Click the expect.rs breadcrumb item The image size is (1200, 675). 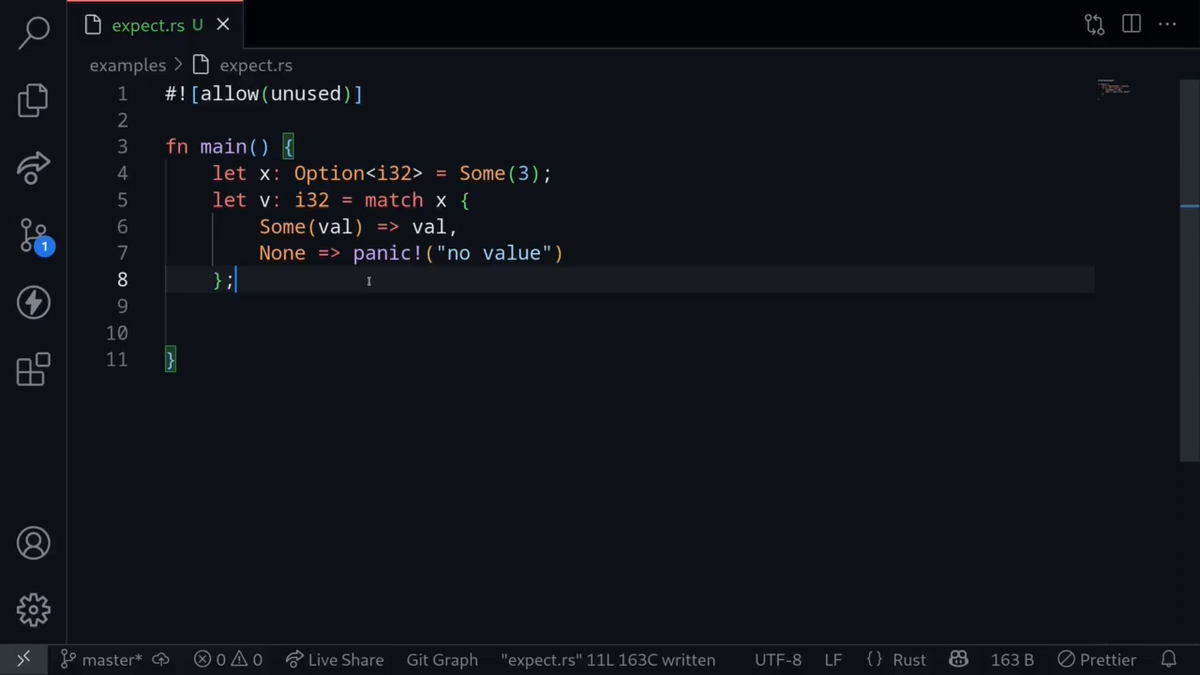click(255, 65)
